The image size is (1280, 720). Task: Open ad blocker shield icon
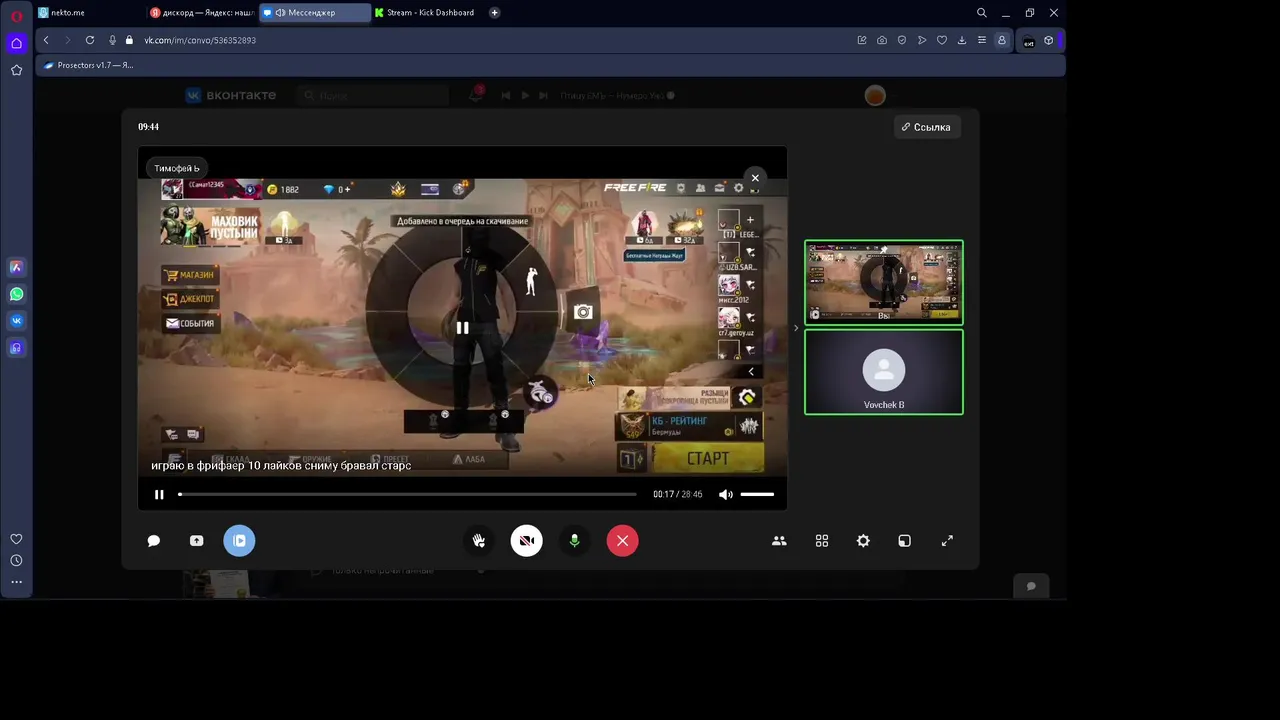902,40
